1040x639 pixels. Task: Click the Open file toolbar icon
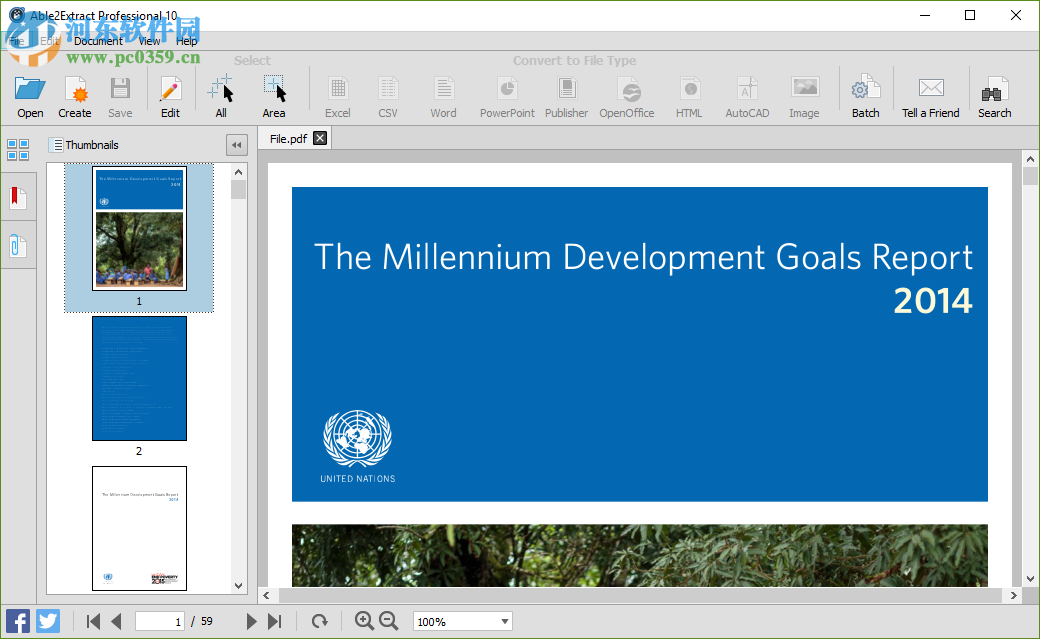[x=30, y=96]
